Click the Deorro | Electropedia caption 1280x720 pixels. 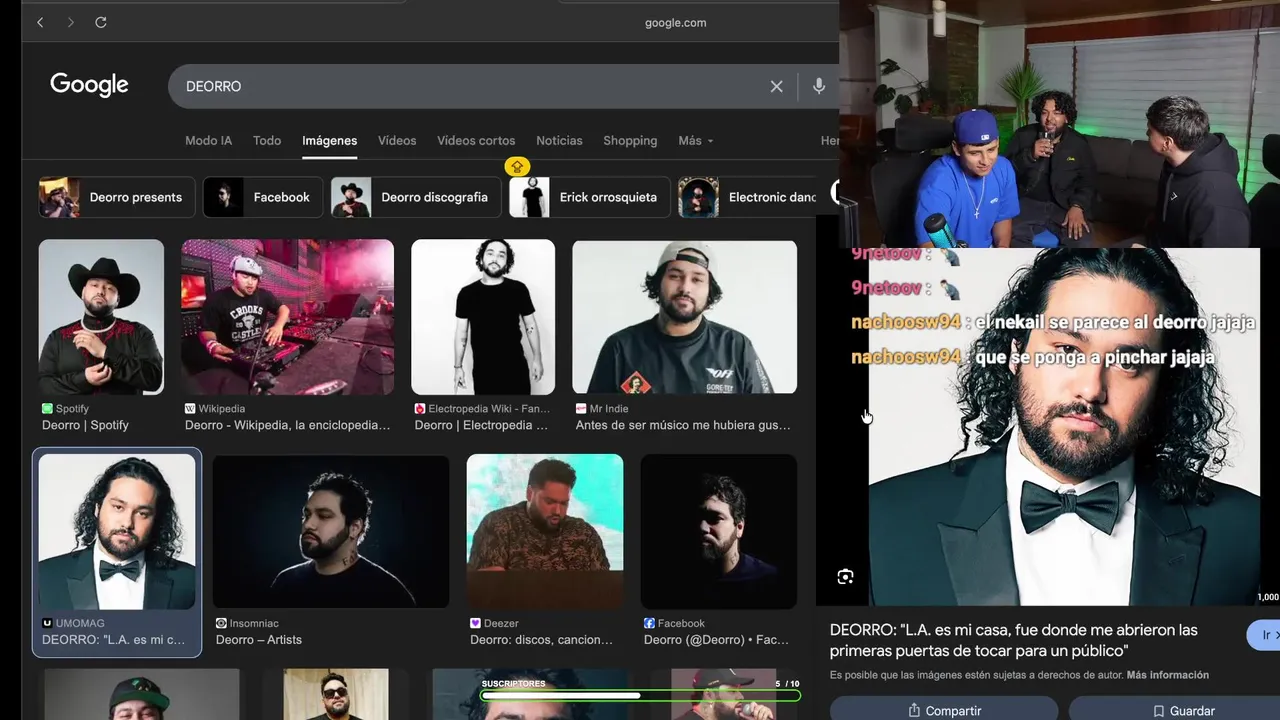coord(481,425)
